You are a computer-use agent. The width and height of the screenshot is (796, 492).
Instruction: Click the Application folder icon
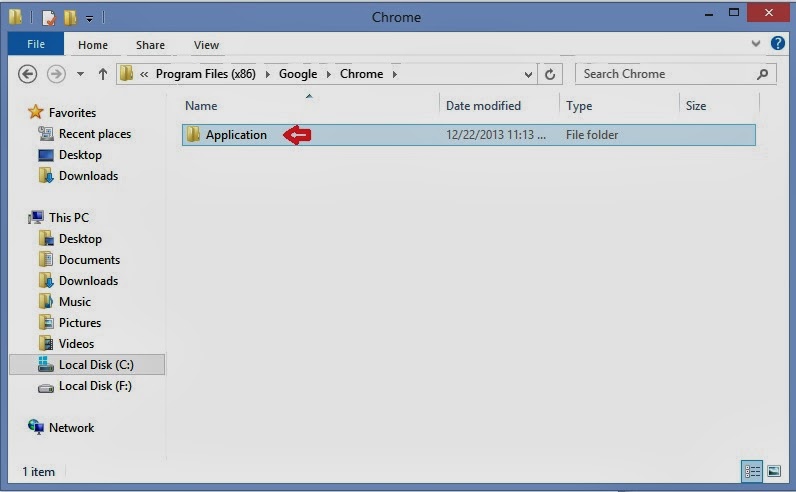click(x=193, y=135)
